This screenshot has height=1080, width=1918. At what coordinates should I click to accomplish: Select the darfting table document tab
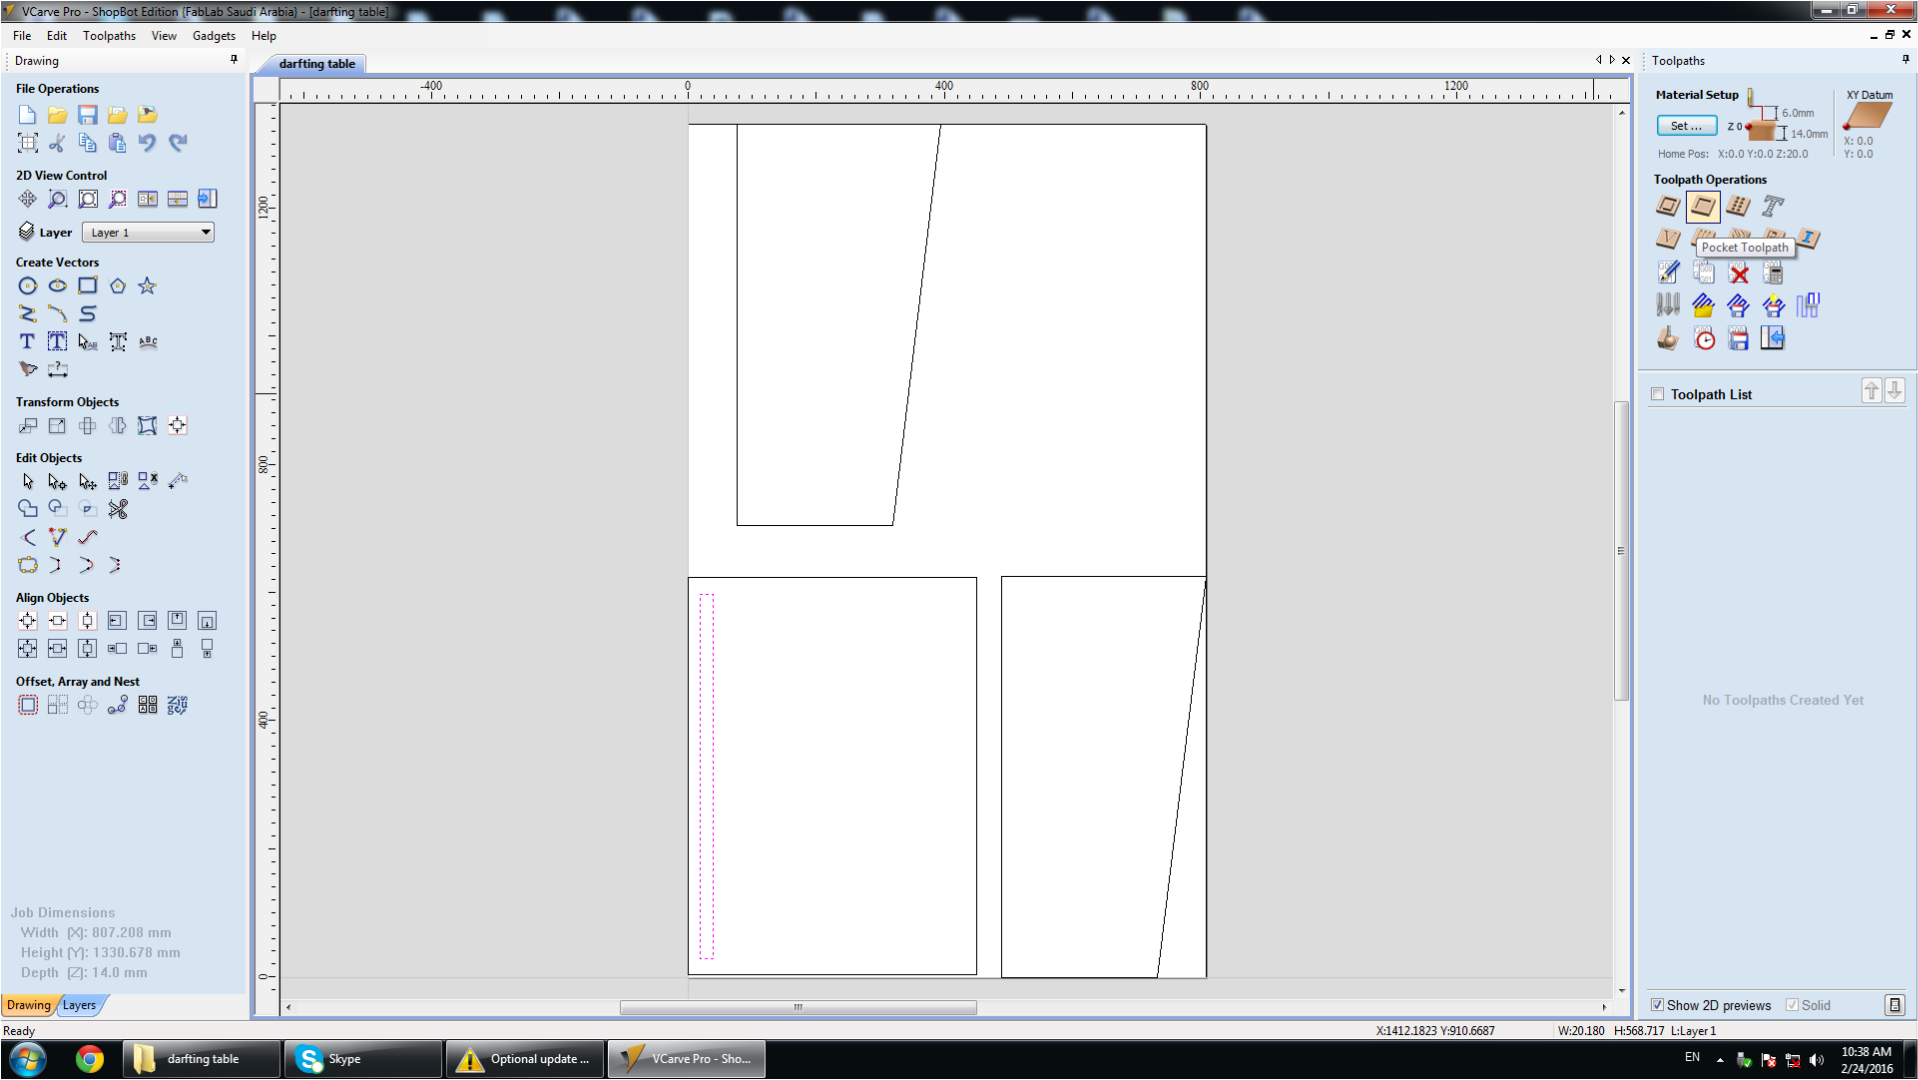(316, 63)
